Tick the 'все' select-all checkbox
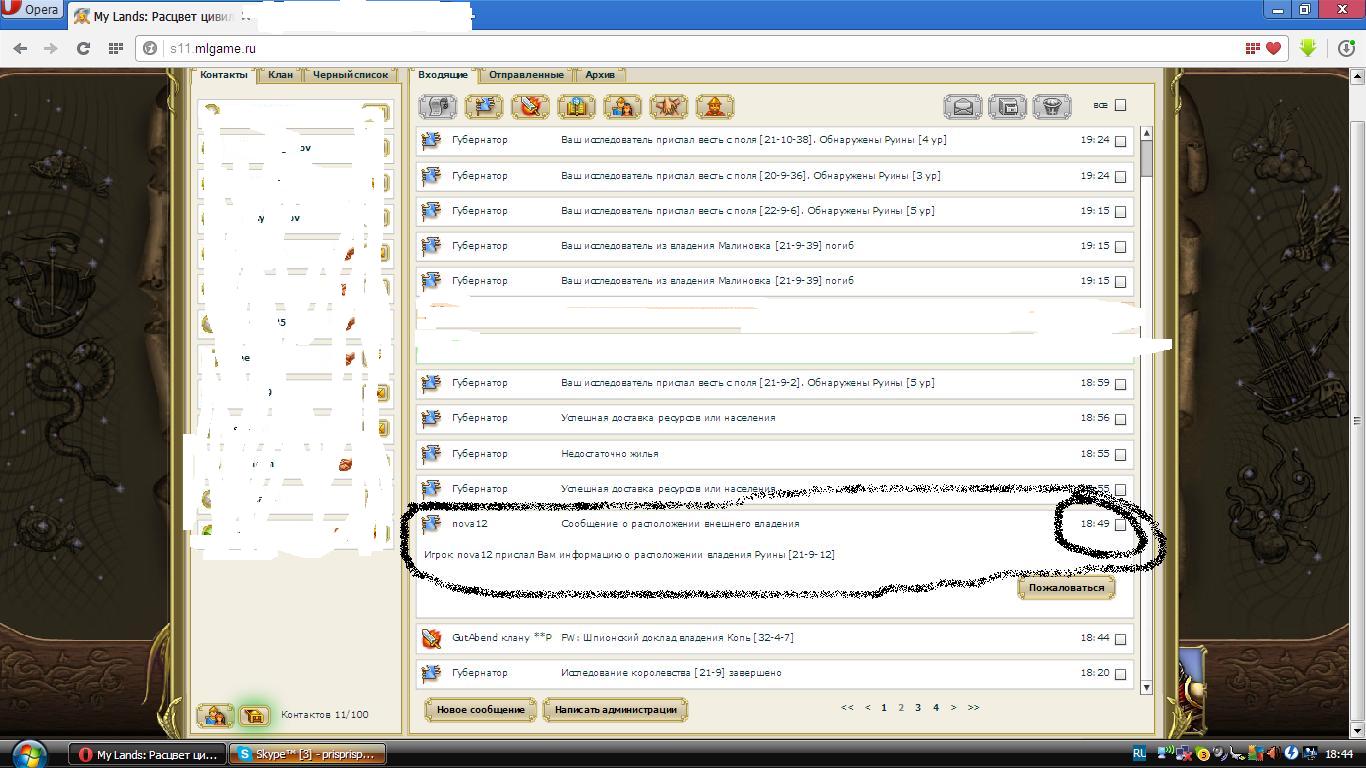This screenshot has width=1366, height=768. [x=1120, y=105]
